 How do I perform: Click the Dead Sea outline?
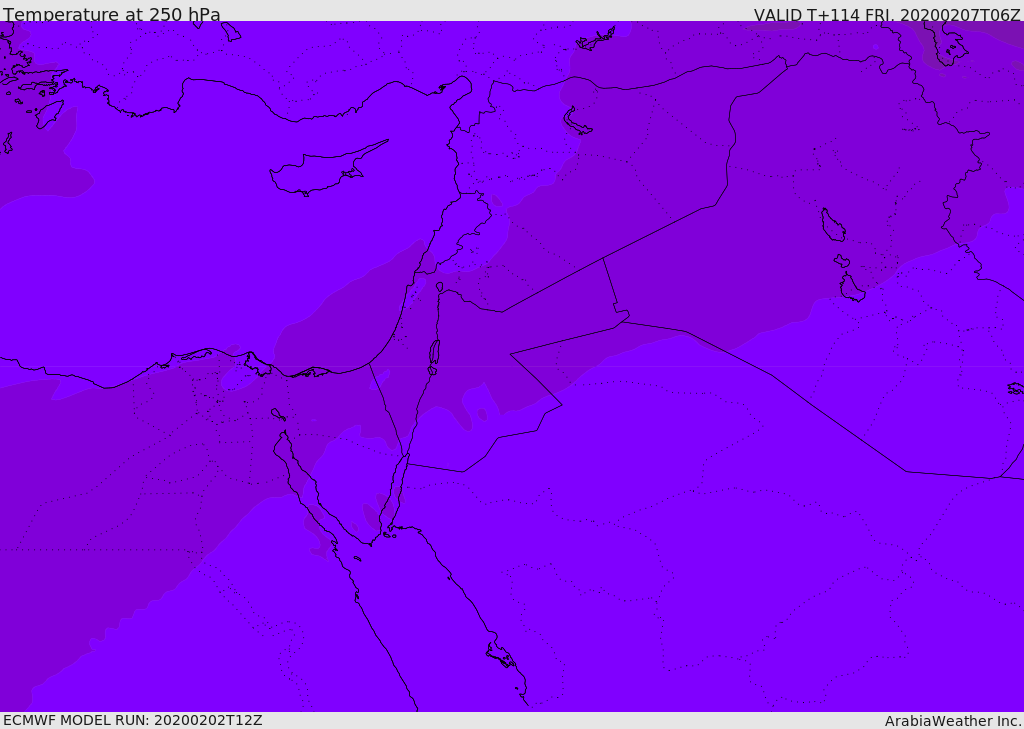[x=434, y=353]
